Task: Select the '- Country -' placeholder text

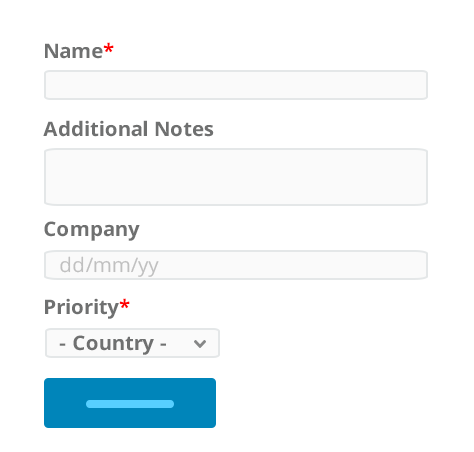Action: 113,343
